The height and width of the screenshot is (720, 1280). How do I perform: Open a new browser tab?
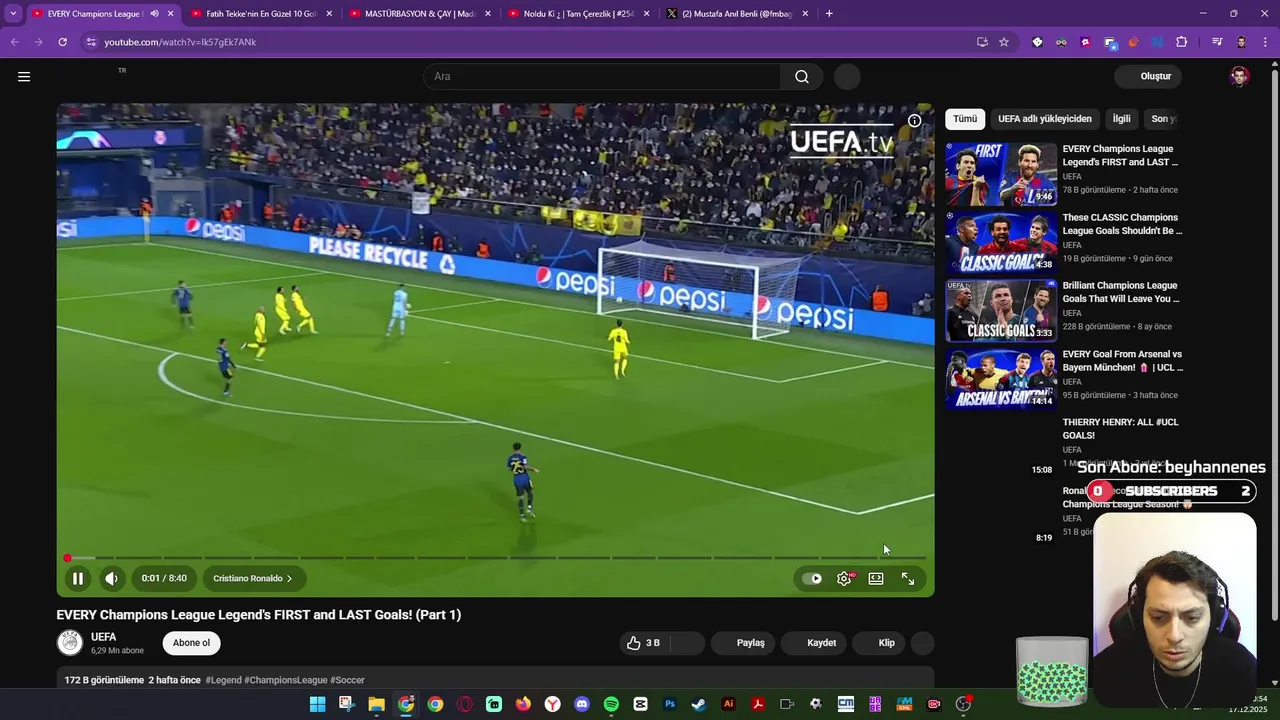pyautogui.click(x=829, y=14)
